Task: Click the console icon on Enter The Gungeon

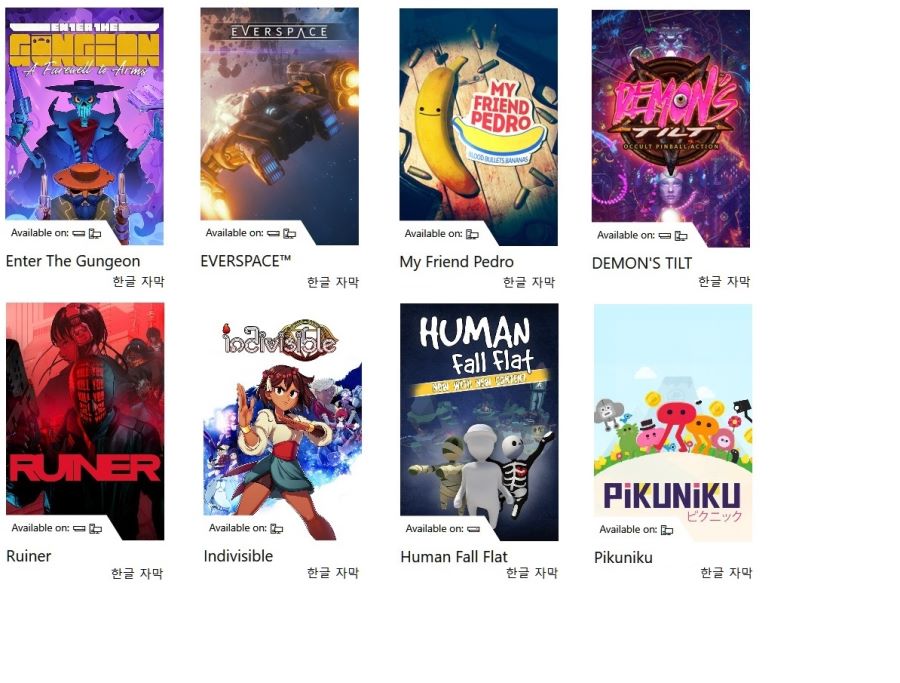Action: click(79, 234)
